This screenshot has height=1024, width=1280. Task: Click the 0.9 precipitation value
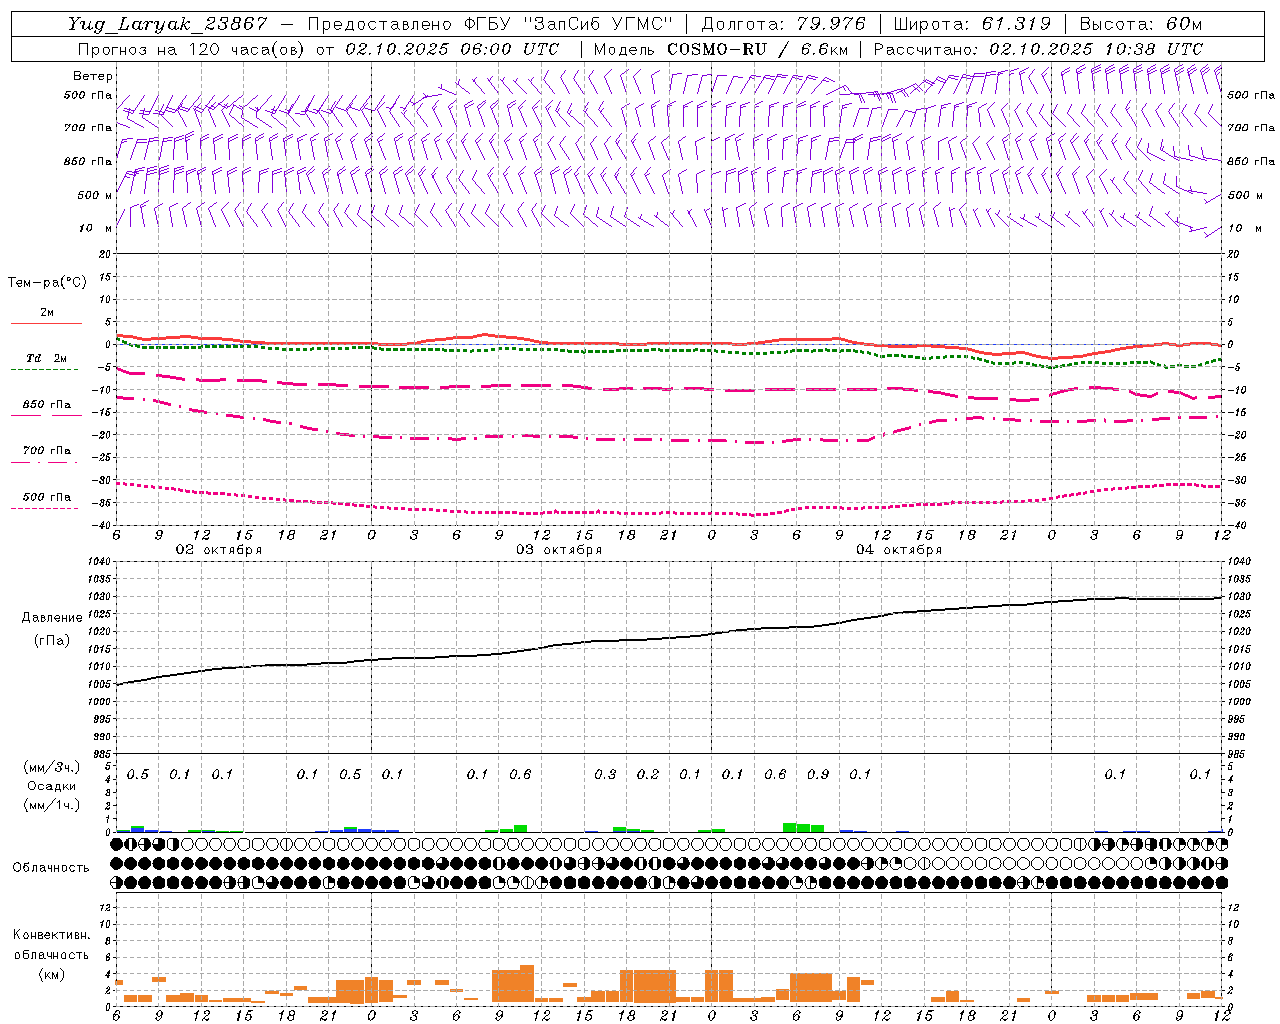click(x=818, y=774)
